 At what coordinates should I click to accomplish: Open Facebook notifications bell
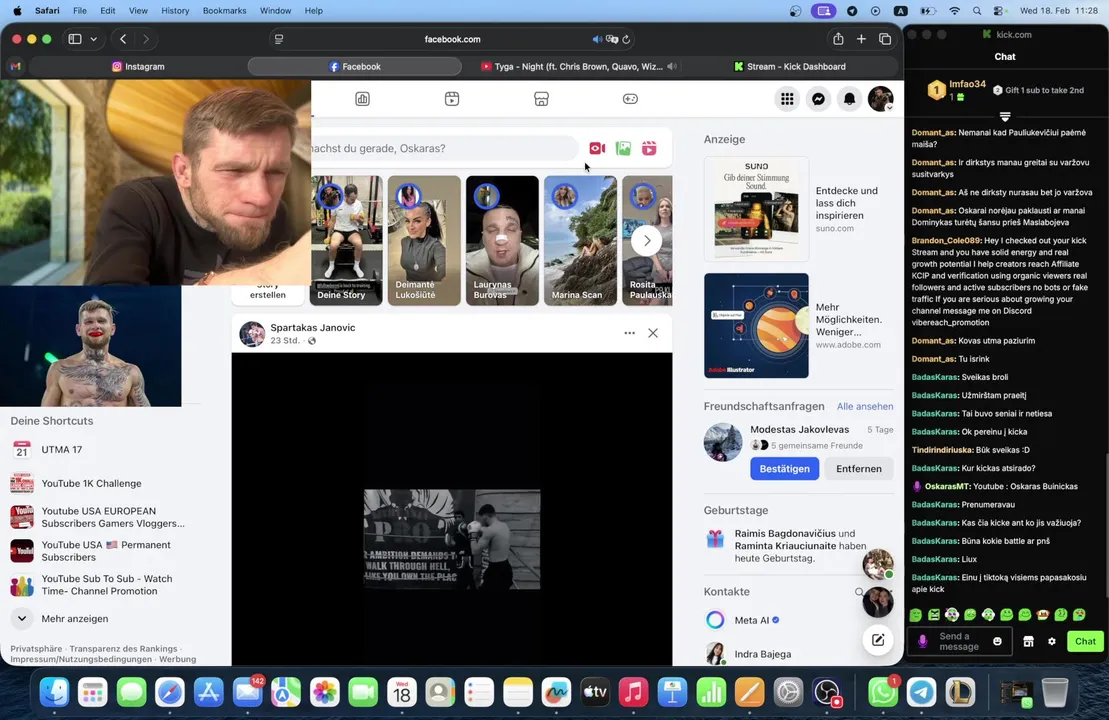click(x=849, y=99)
